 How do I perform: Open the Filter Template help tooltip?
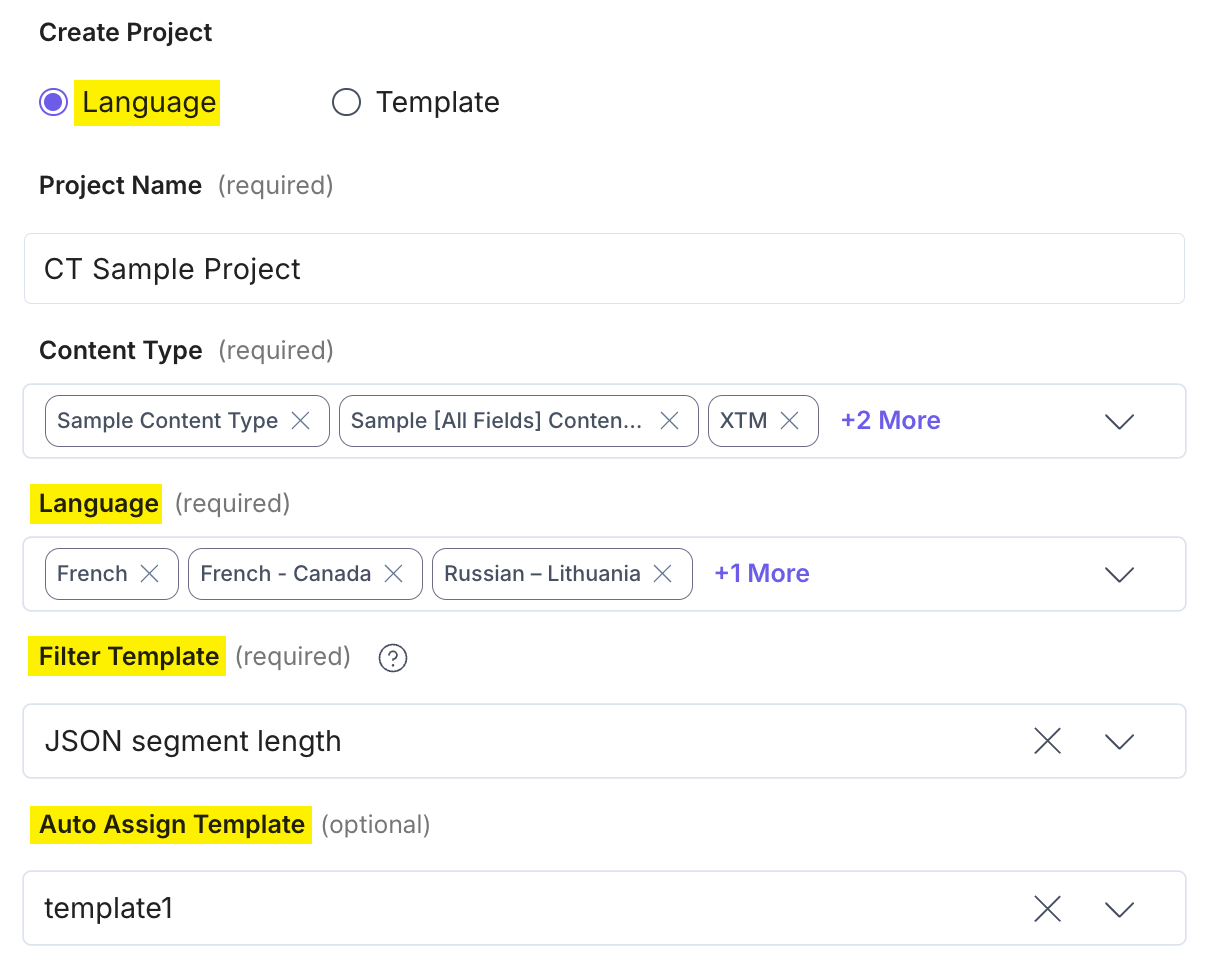click(392, 658)
